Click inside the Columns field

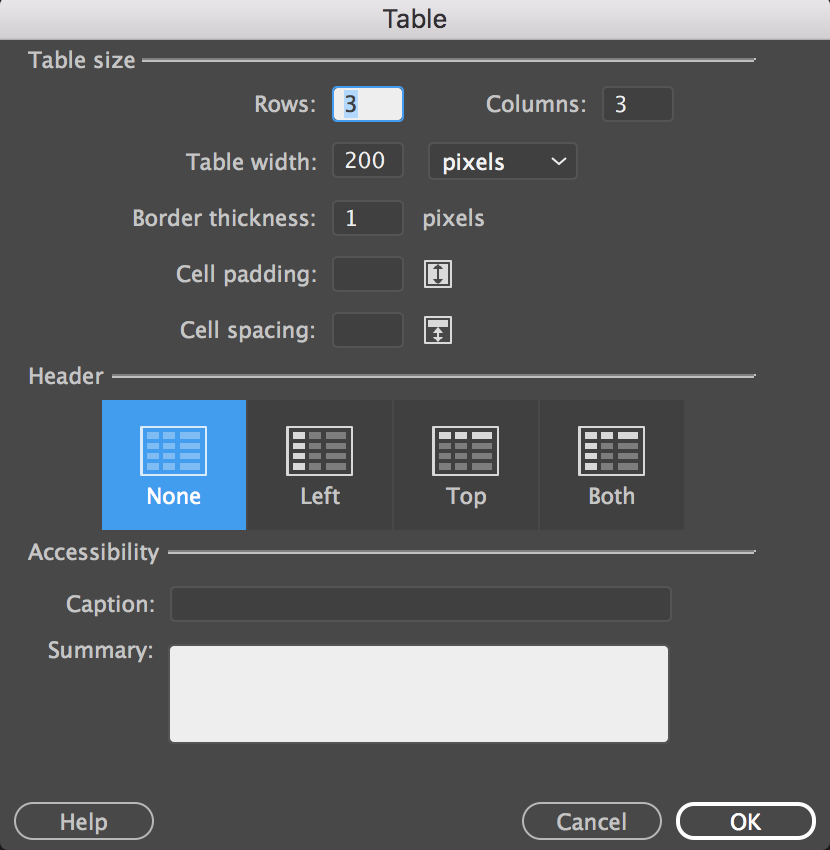click(x=637, y=103)
